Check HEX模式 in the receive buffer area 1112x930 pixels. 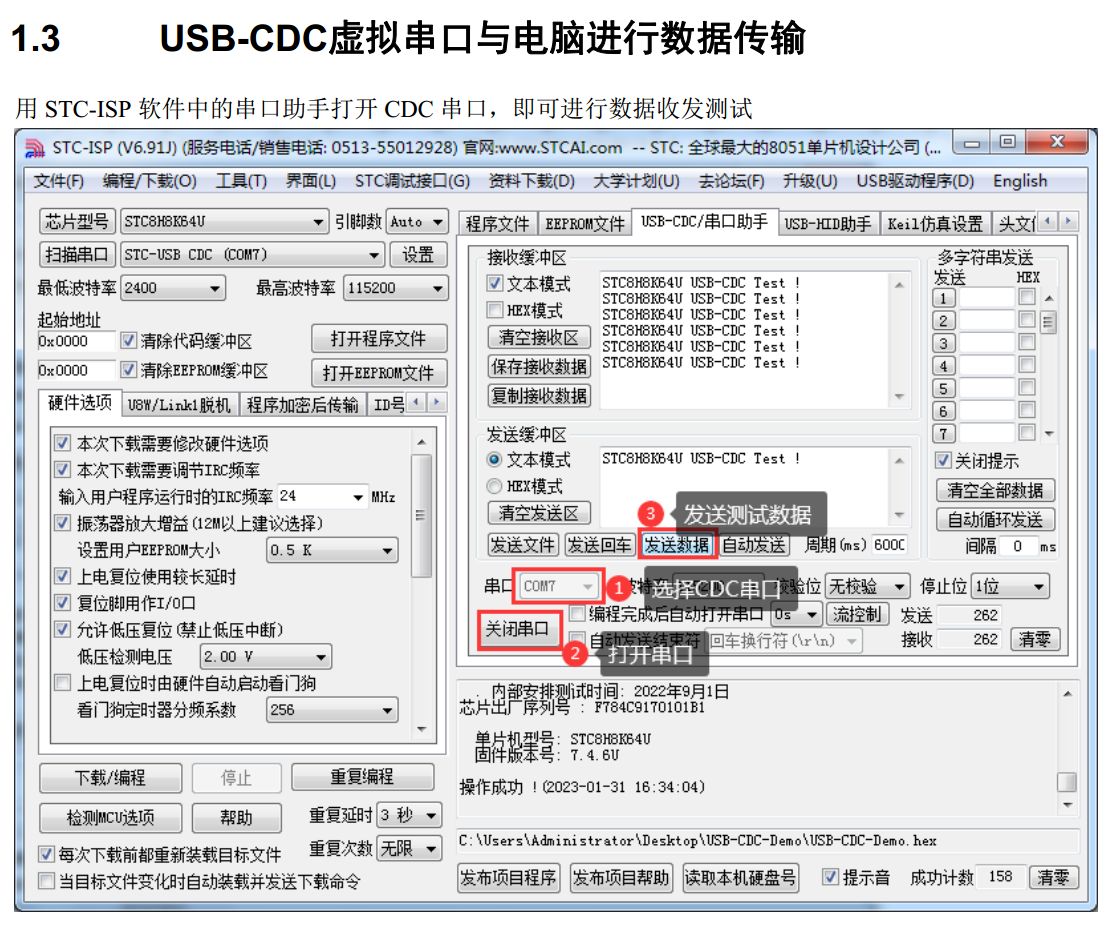pos(495,310)
